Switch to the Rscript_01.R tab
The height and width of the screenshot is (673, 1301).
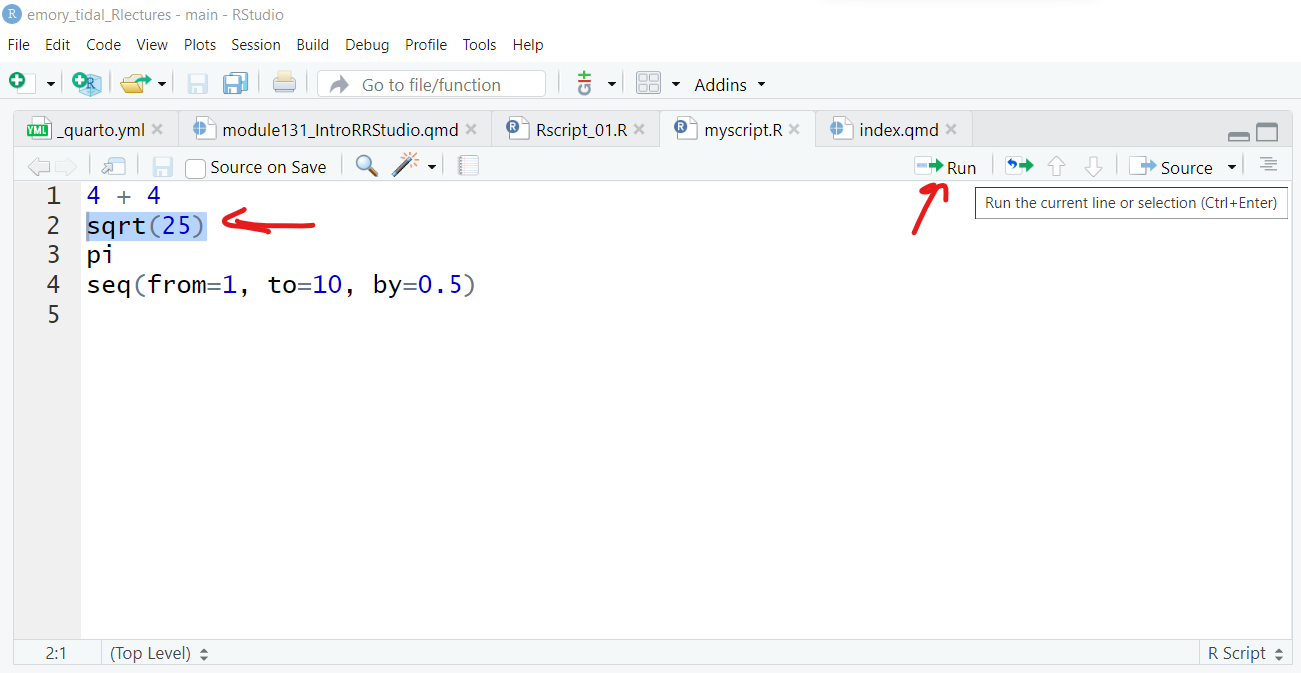(580, 130)
